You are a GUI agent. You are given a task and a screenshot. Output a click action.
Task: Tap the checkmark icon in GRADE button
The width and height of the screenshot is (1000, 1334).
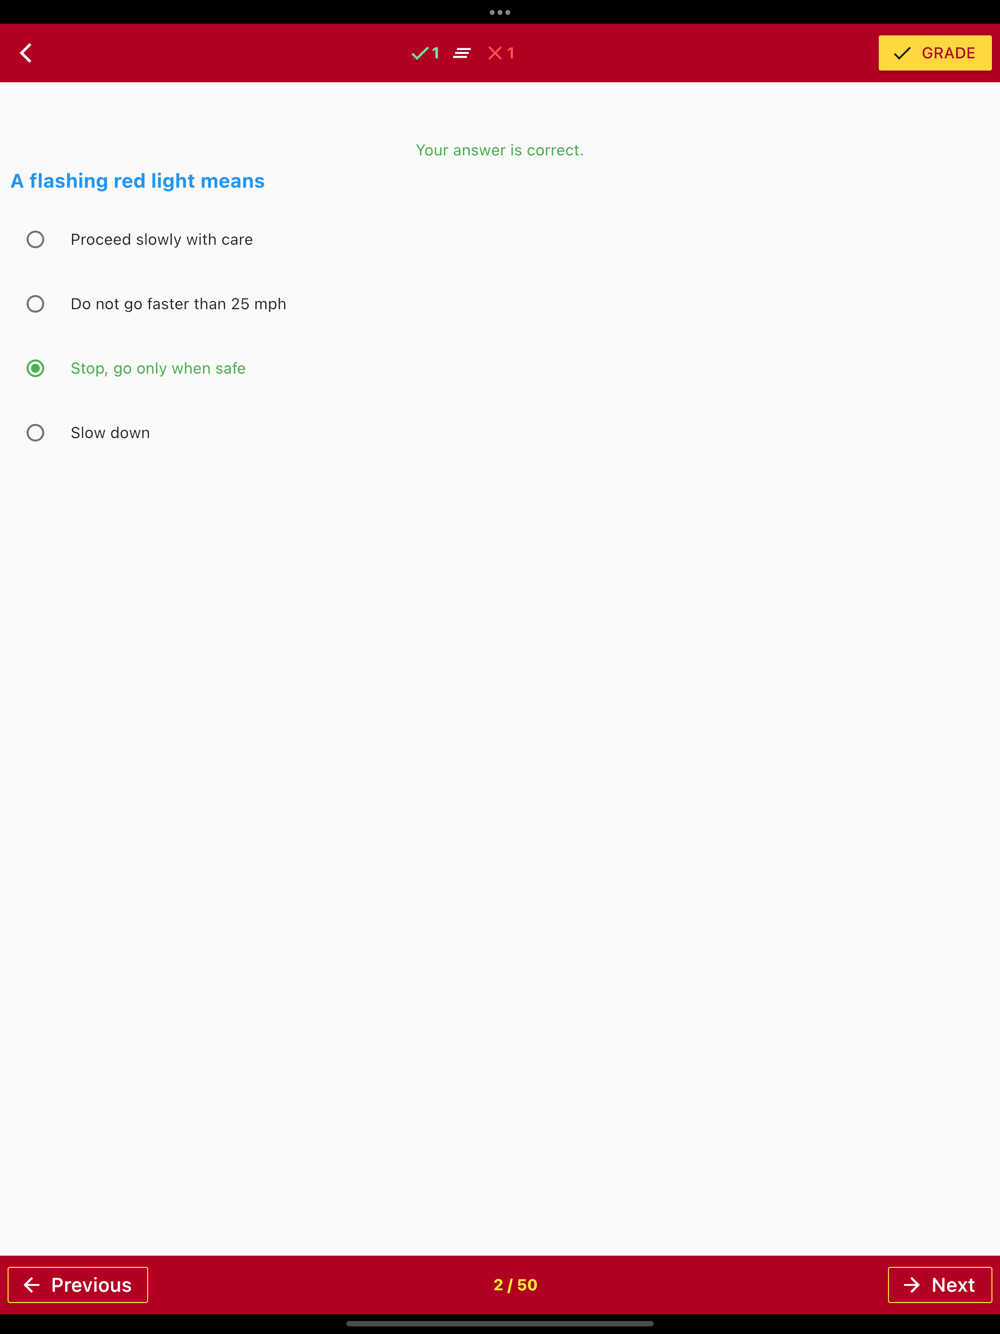(902, 53)
